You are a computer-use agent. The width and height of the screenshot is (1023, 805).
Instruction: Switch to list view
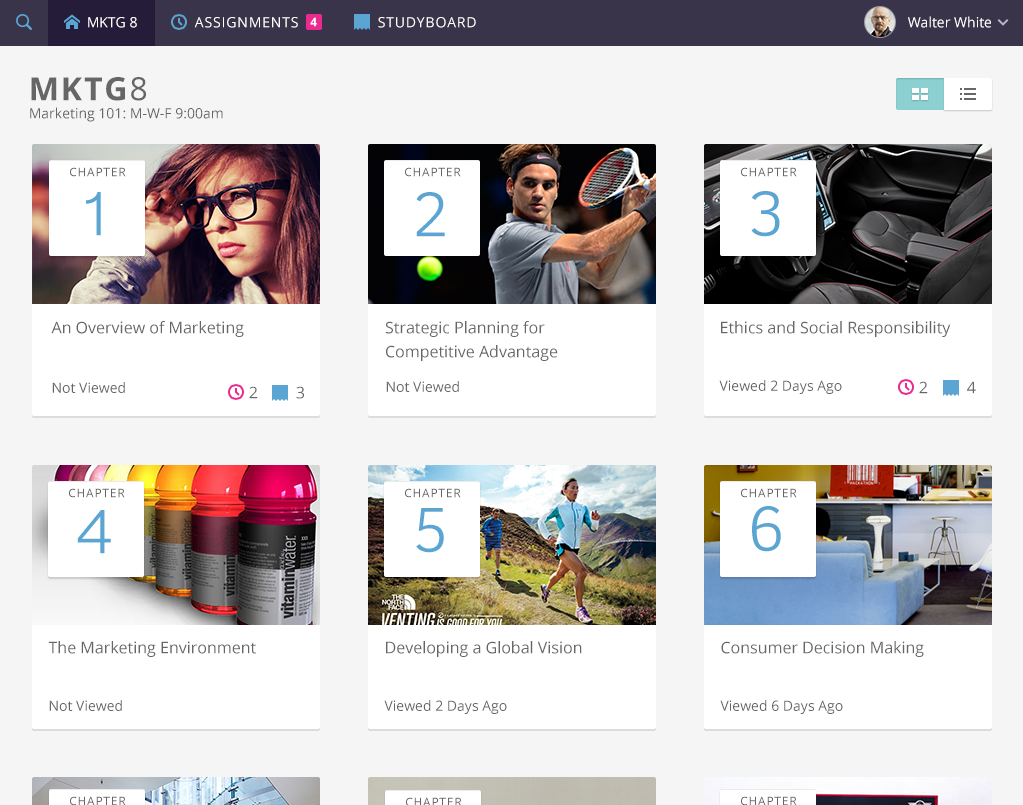tap(968, 94)
